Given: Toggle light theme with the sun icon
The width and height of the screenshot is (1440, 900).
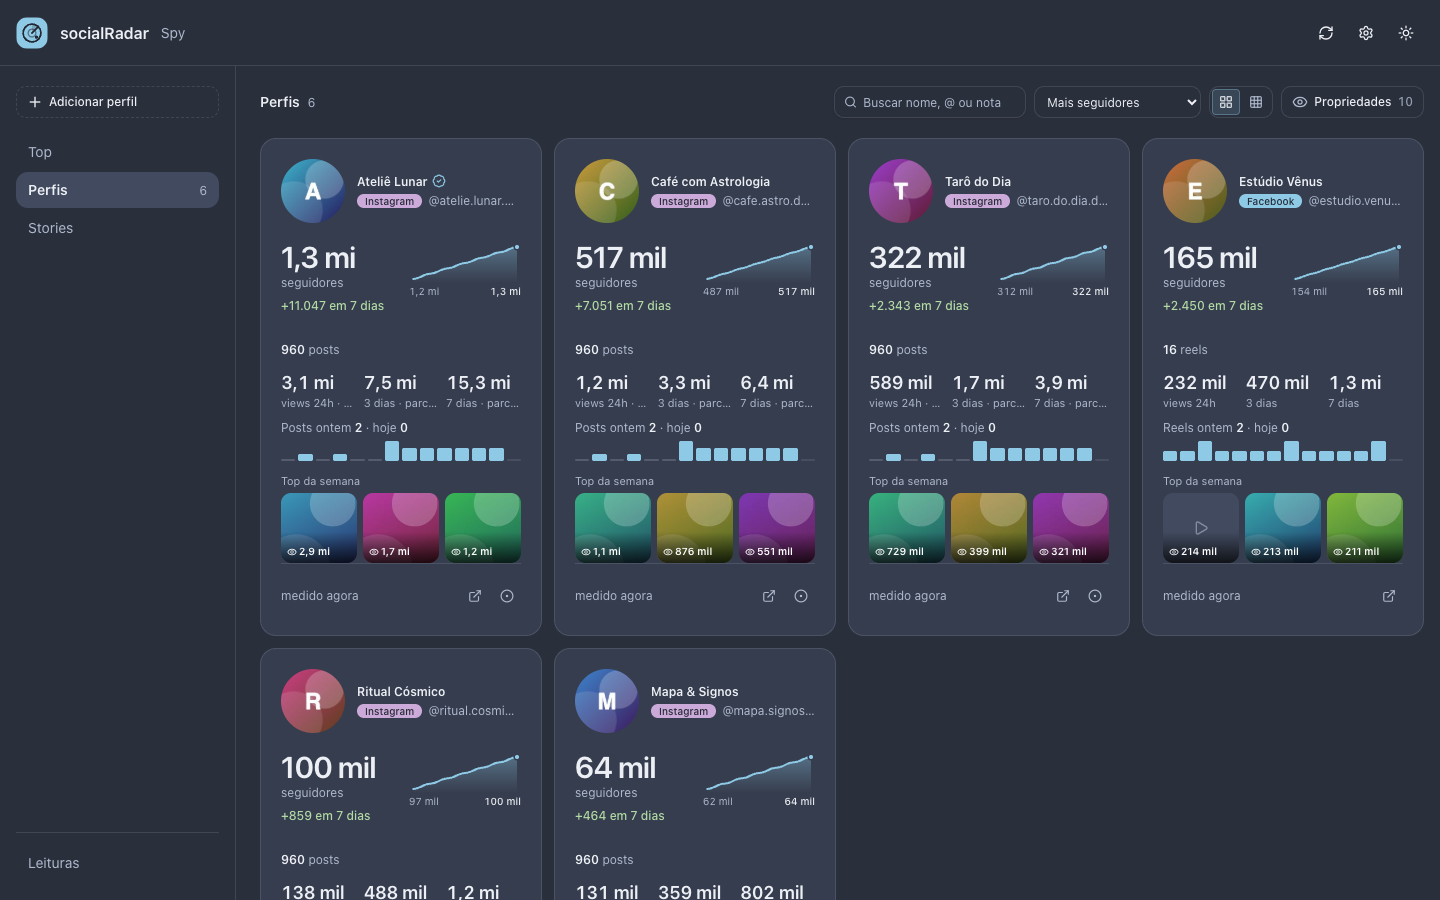Looking at the screenshot, I should pyautogui.click(x=1406, y=33).
